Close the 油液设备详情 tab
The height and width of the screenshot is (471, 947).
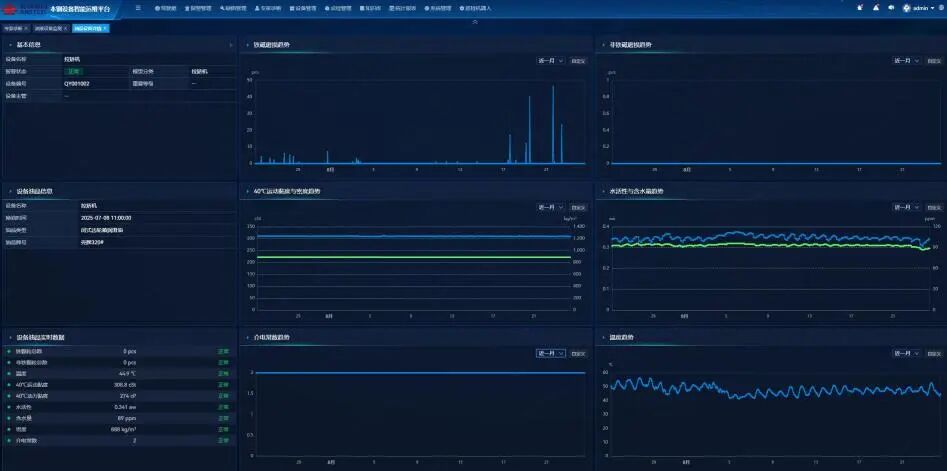pyautogui.click(x=104, y=28)
